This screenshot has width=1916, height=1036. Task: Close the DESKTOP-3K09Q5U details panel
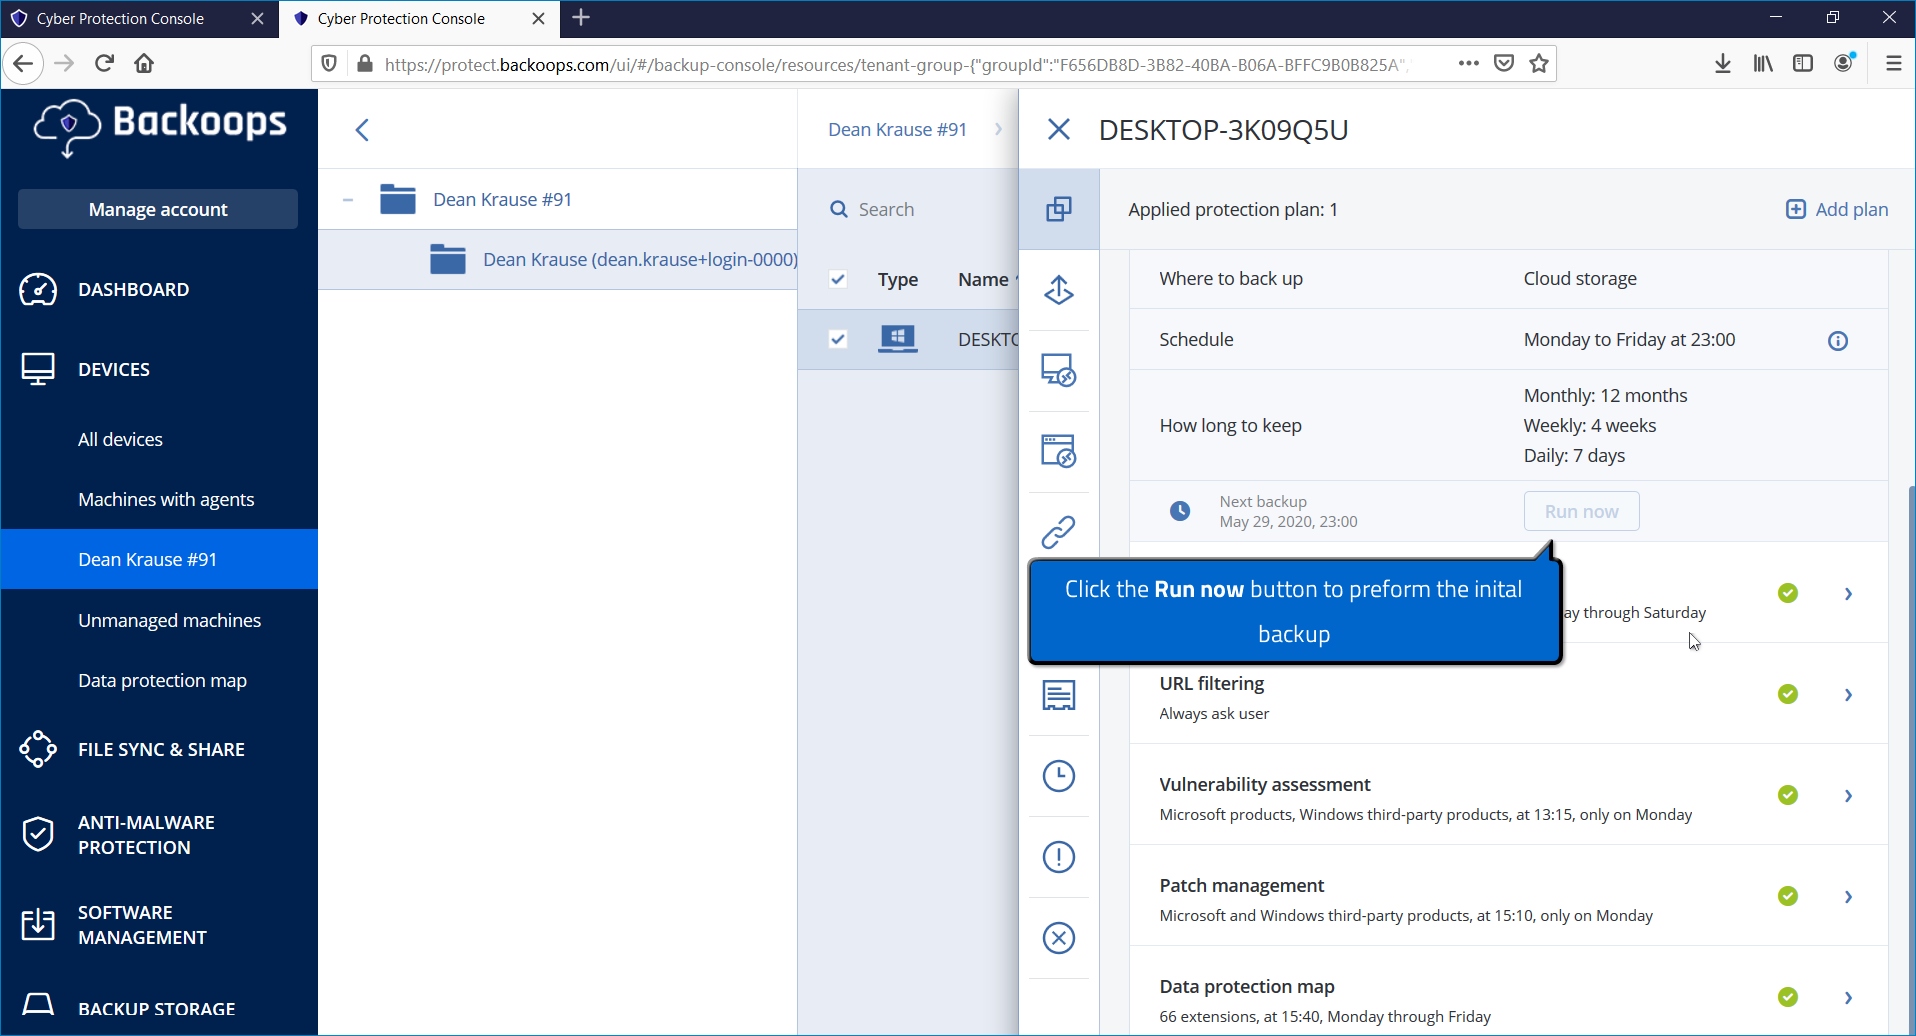point(1059,129)
